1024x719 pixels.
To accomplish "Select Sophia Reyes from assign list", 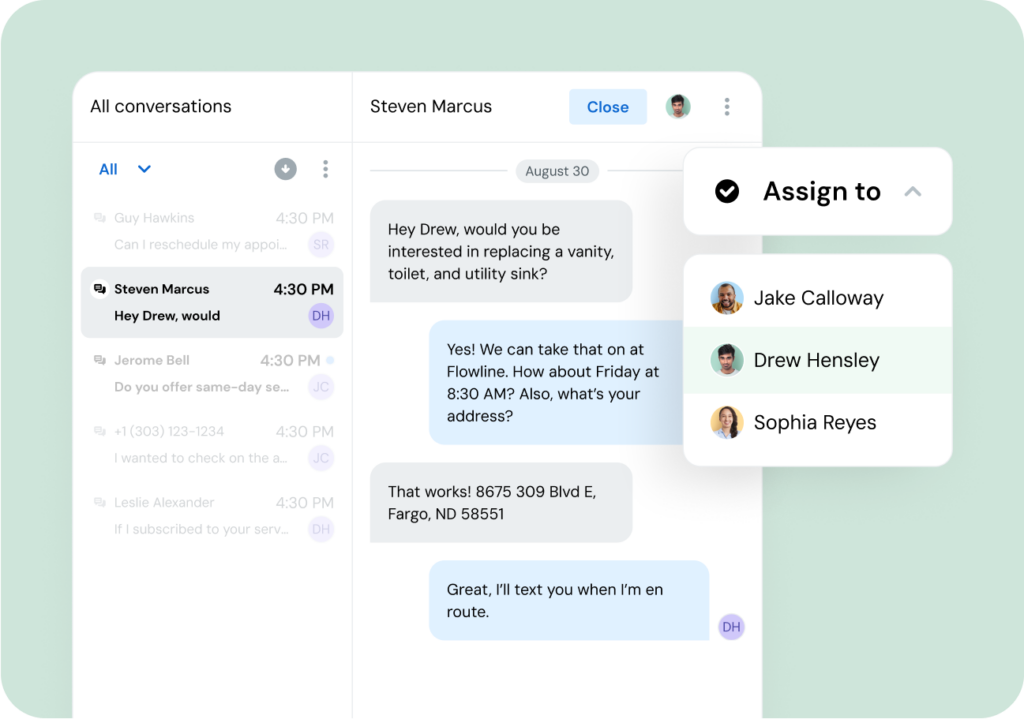I will pyautogui.click(x=817, y=423).
